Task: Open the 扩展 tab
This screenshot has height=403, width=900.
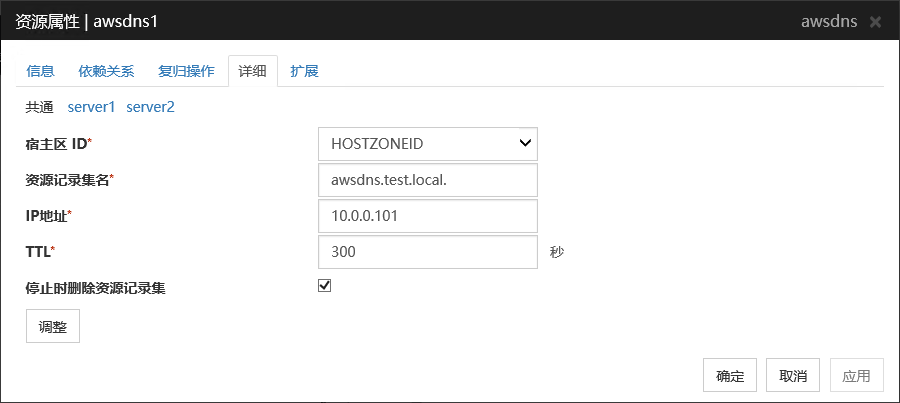Action: pos(304,71)
